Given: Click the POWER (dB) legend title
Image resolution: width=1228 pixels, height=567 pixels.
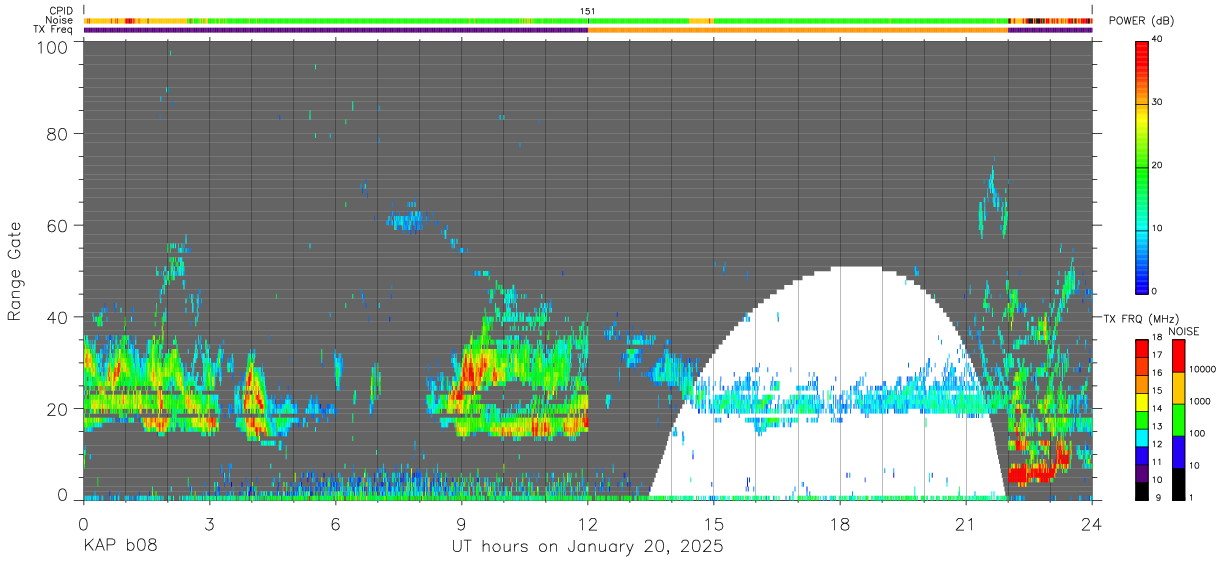Looking at the screenshot, I should [x=1141, y=21].
